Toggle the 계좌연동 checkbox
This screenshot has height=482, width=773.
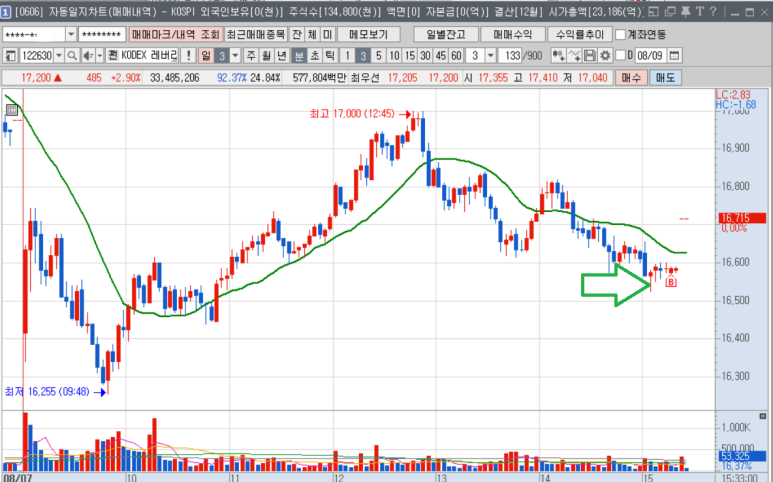[x=621, y=34]
